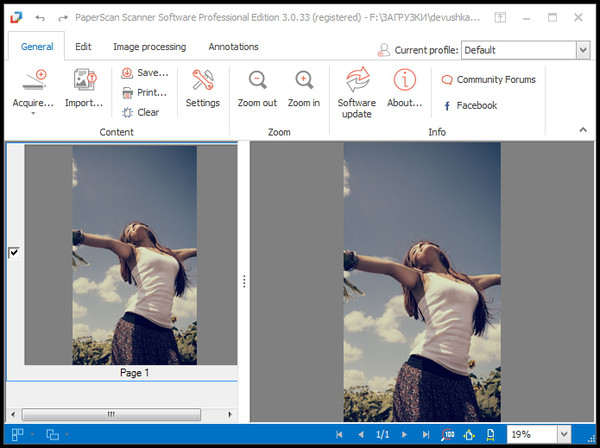The width and height of the screenshot is (600, 448).
Task: Uncheck the Page 1 thumbnail checkbox
Action: point(14,253)
